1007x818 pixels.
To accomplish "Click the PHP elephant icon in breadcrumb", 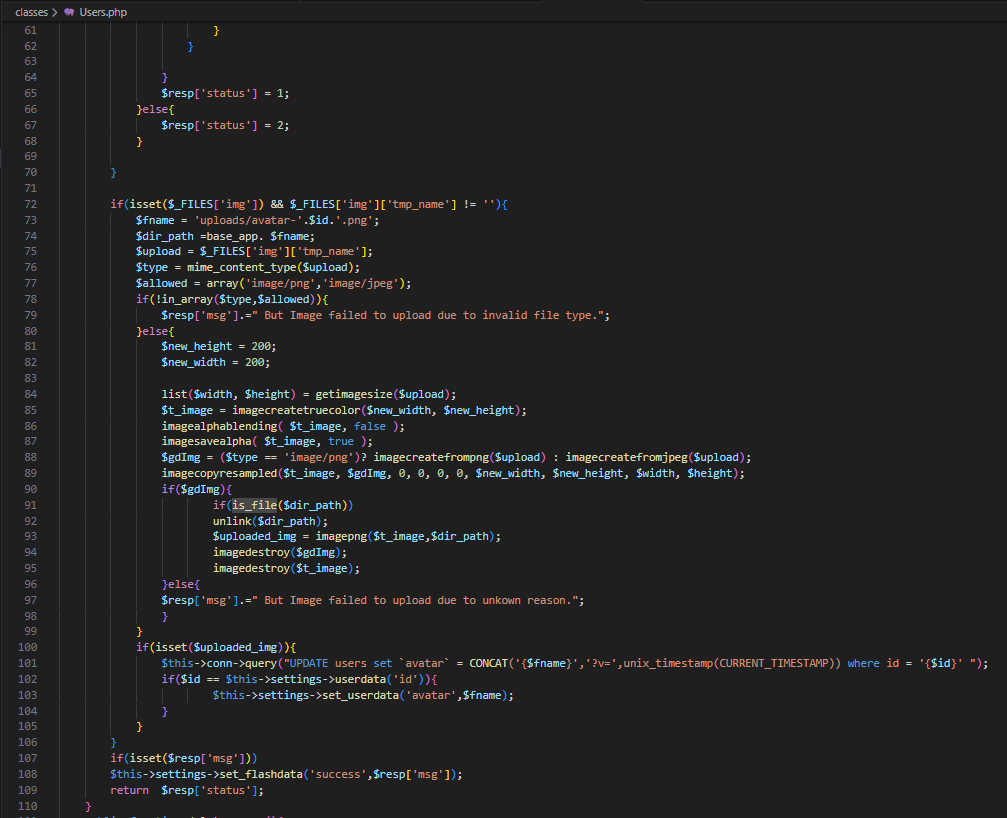I will click(69, 12).
